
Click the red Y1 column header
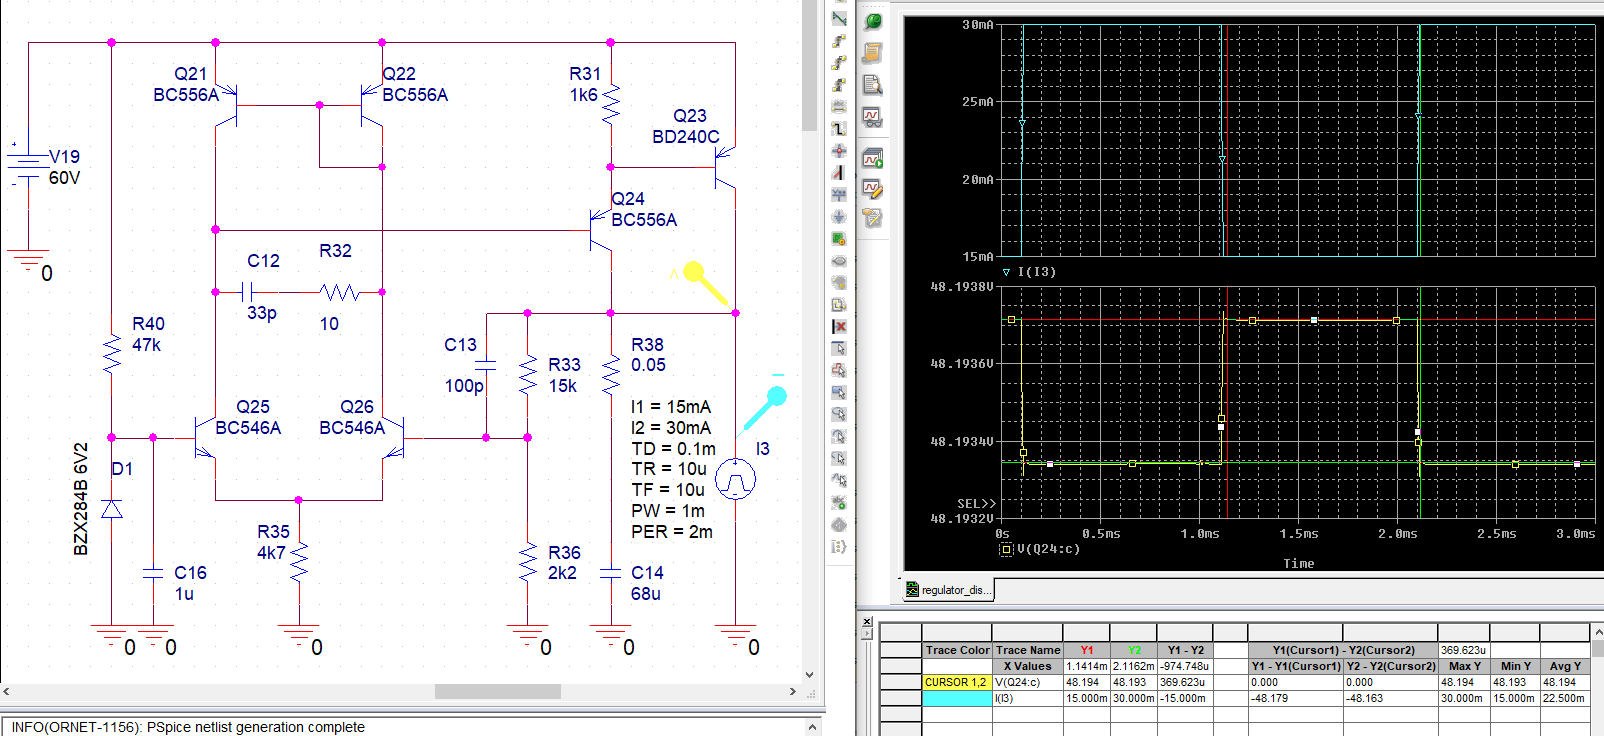[x=1087, y=650]
